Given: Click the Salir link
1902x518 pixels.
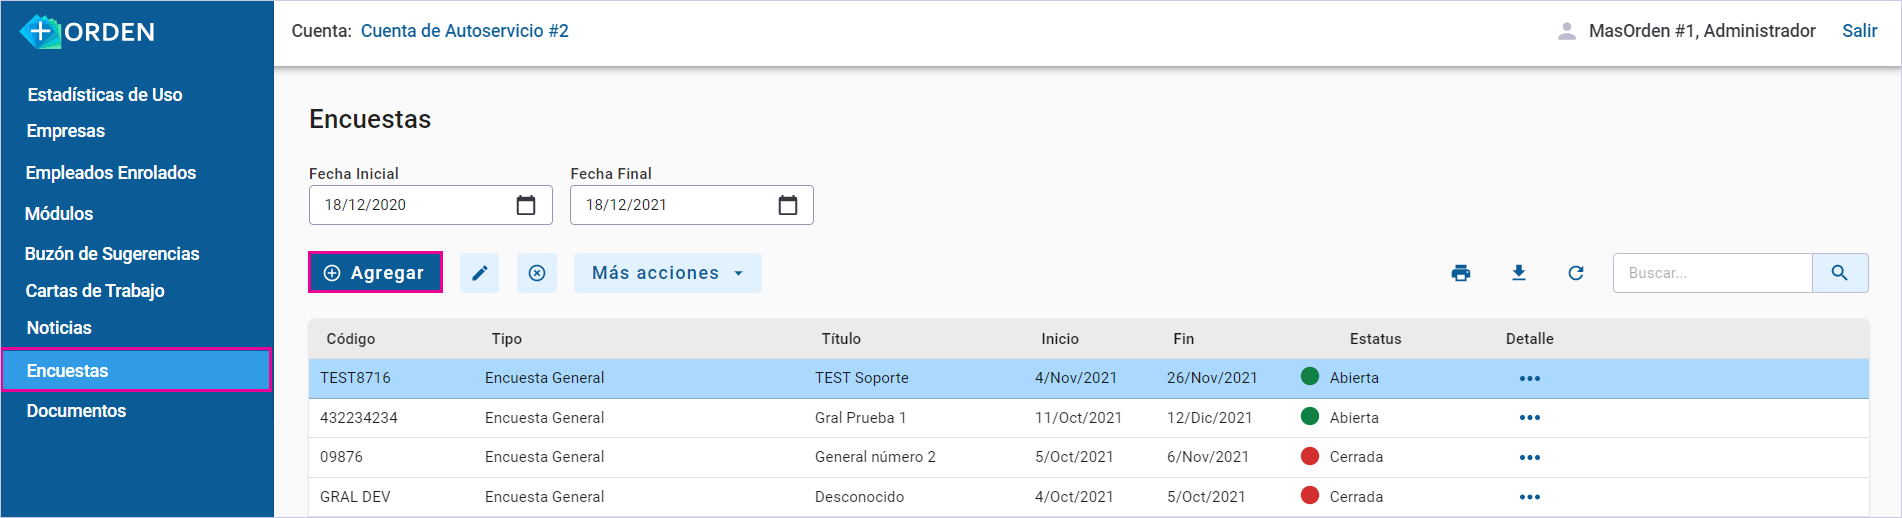Looking at the screenshot, I should (1859, 31).
